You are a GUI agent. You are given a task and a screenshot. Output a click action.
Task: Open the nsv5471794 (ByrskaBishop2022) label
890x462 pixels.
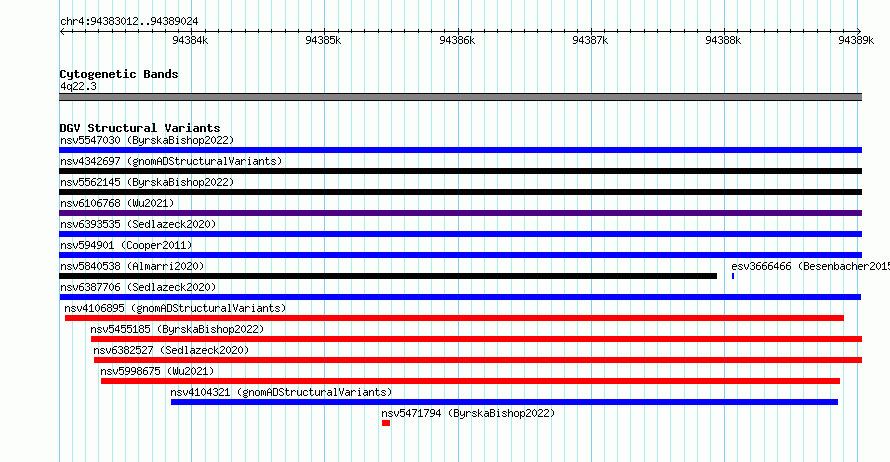(x=468, y=413)
